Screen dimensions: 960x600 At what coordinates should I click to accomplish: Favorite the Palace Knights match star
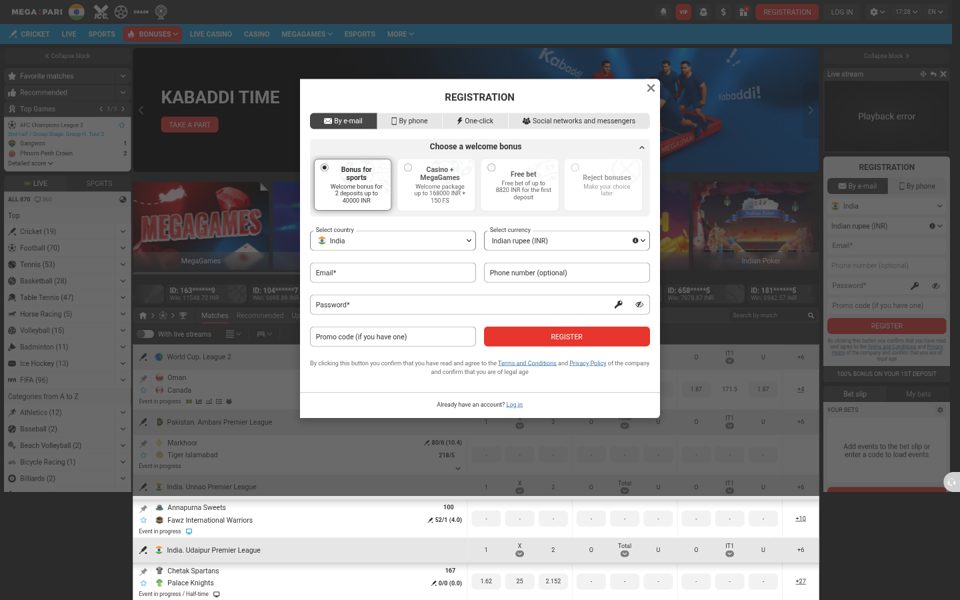click(x=143, y=583)
